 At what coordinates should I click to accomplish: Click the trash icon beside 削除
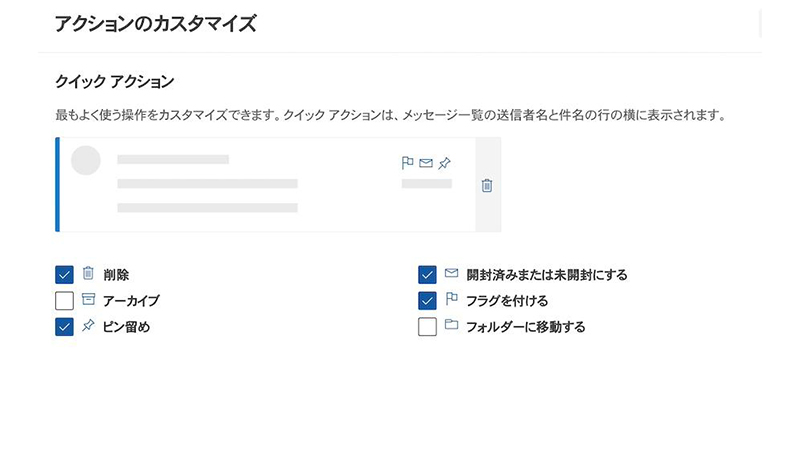88,274
